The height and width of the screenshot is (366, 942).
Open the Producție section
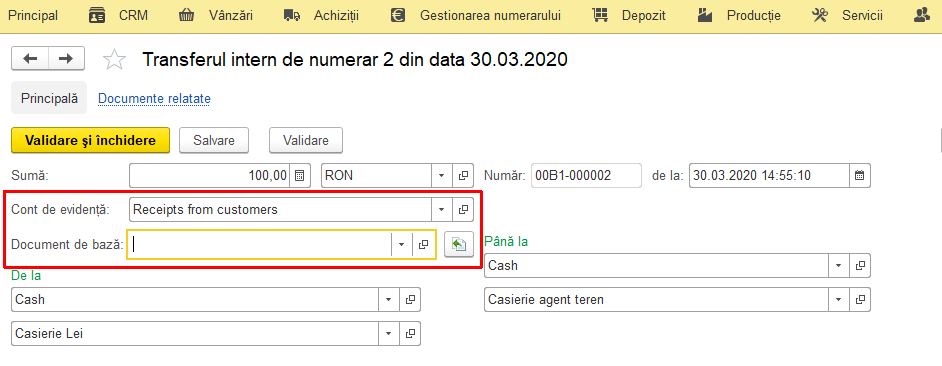tap(753, 16)
